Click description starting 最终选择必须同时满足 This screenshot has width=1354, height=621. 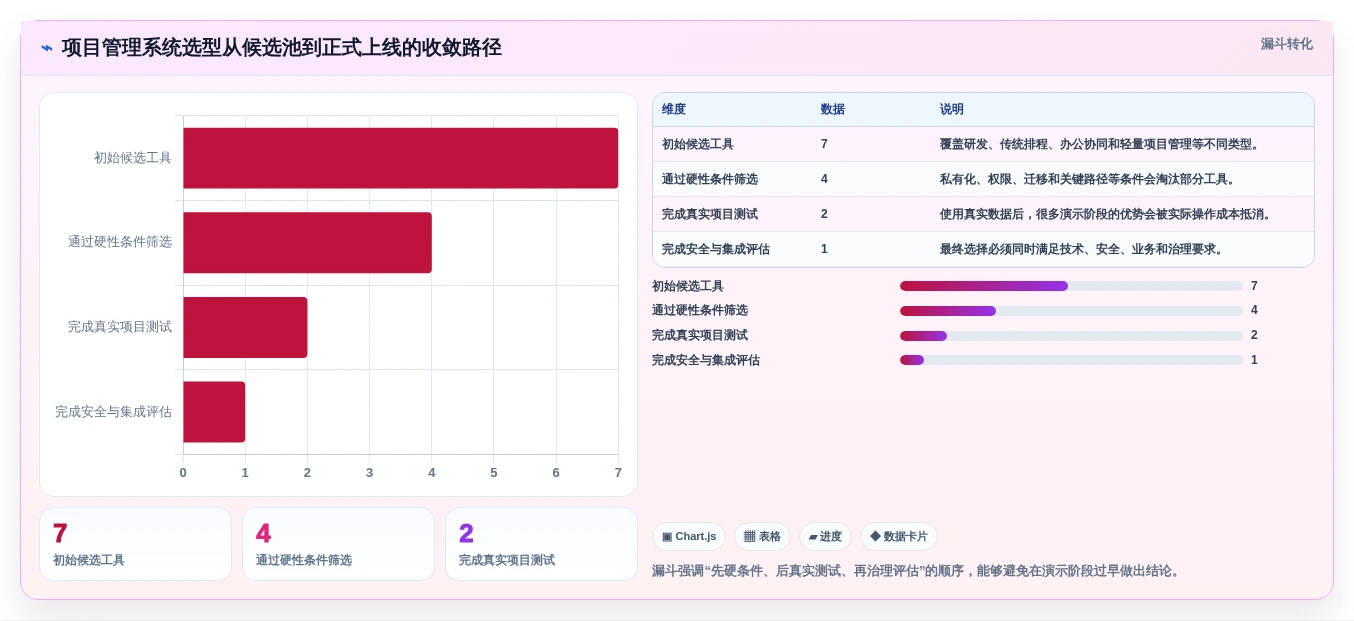tap(1084, 249)
